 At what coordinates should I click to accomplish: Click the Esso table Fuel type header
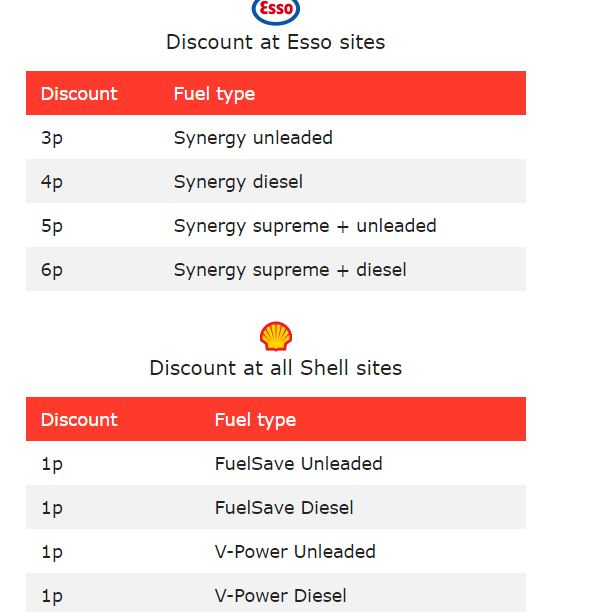pos(214,94)
